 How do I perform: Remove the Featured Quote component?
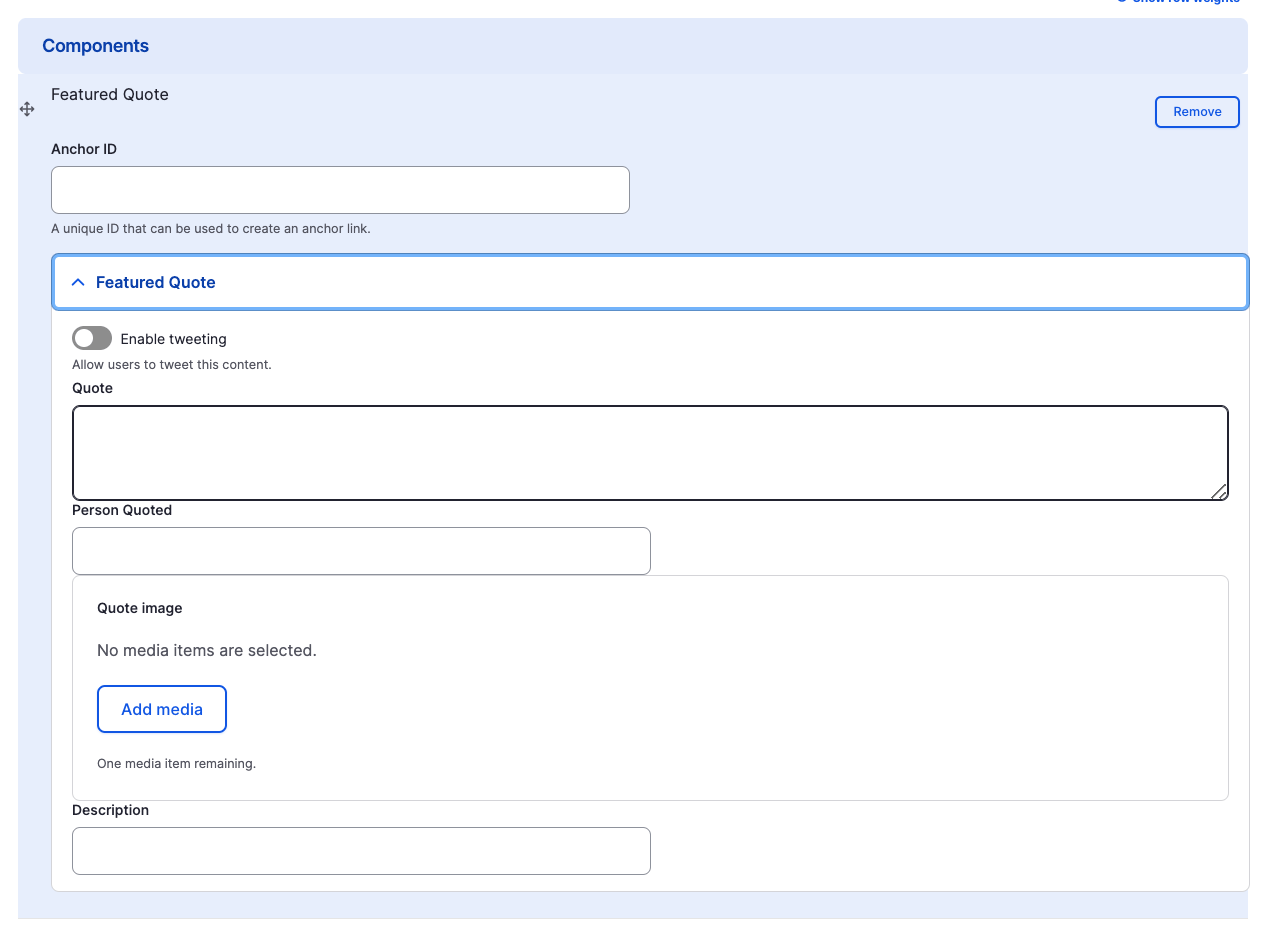1197,112
